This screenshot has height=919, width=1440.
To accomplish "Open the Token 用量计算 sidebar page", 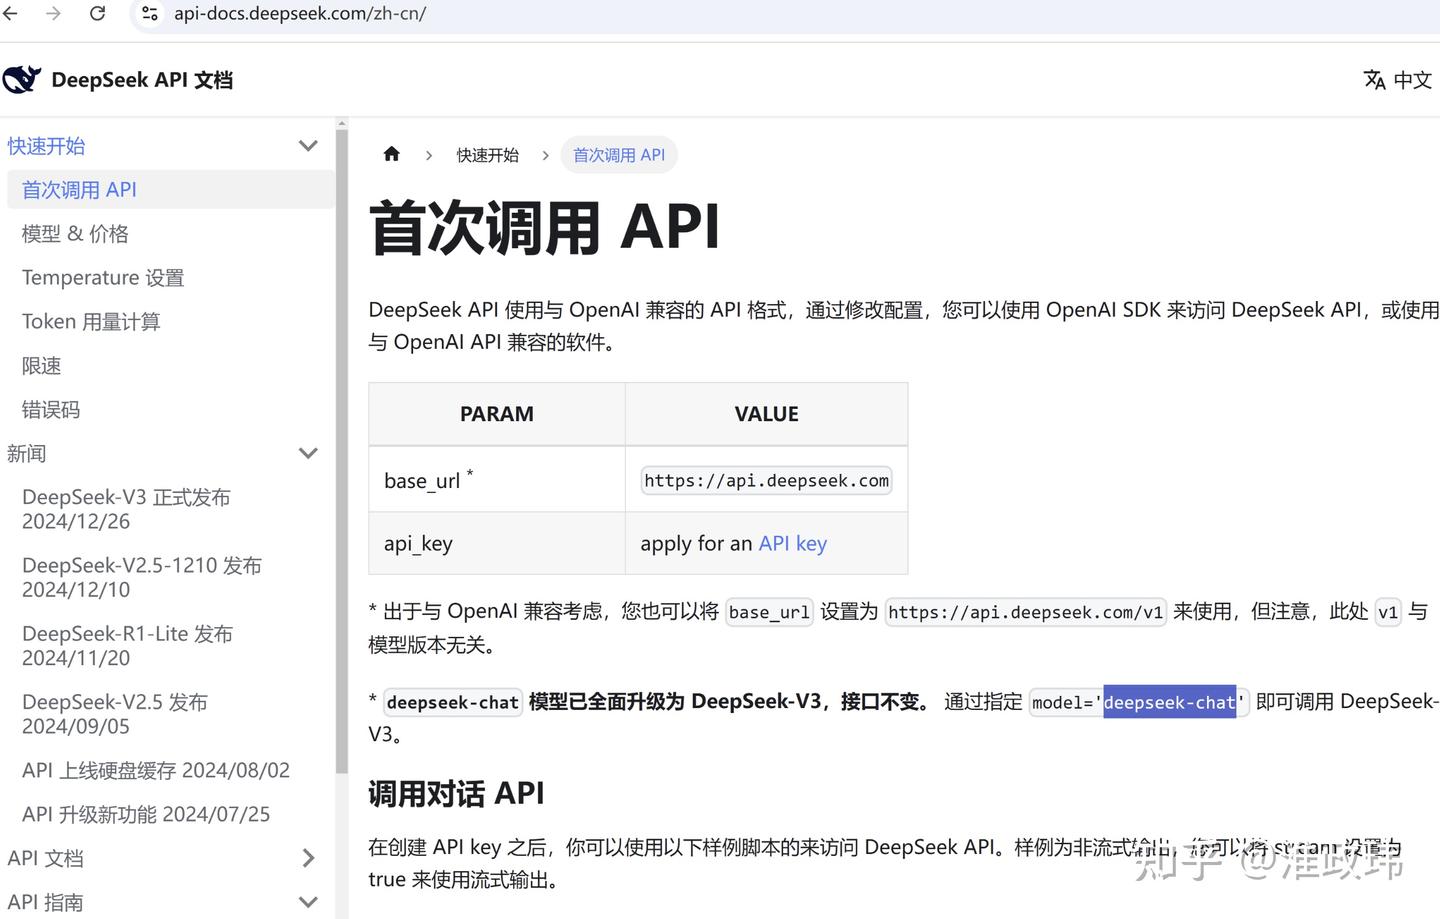I will 90,321.
